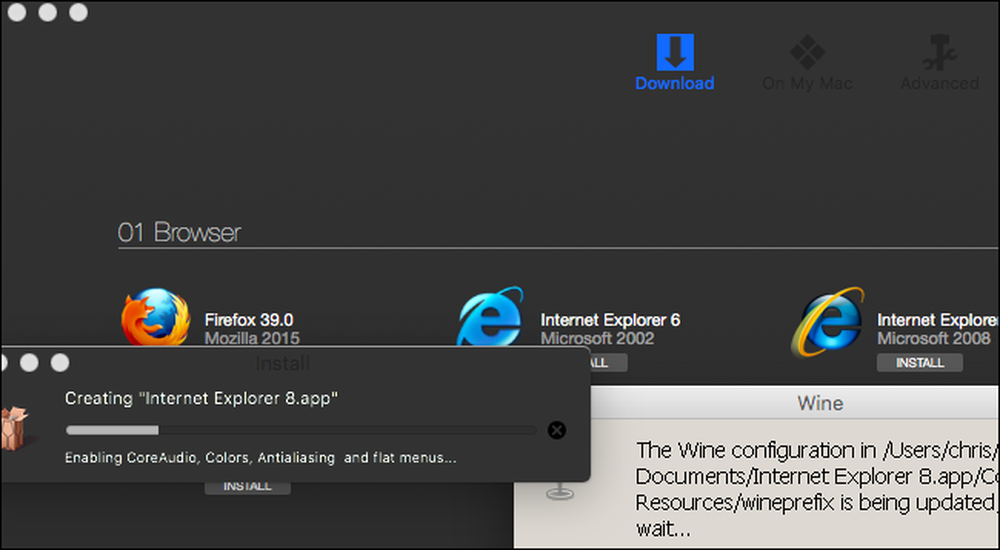
Task: Click the Wine glass icon in dialog
Action: (559, 491)
